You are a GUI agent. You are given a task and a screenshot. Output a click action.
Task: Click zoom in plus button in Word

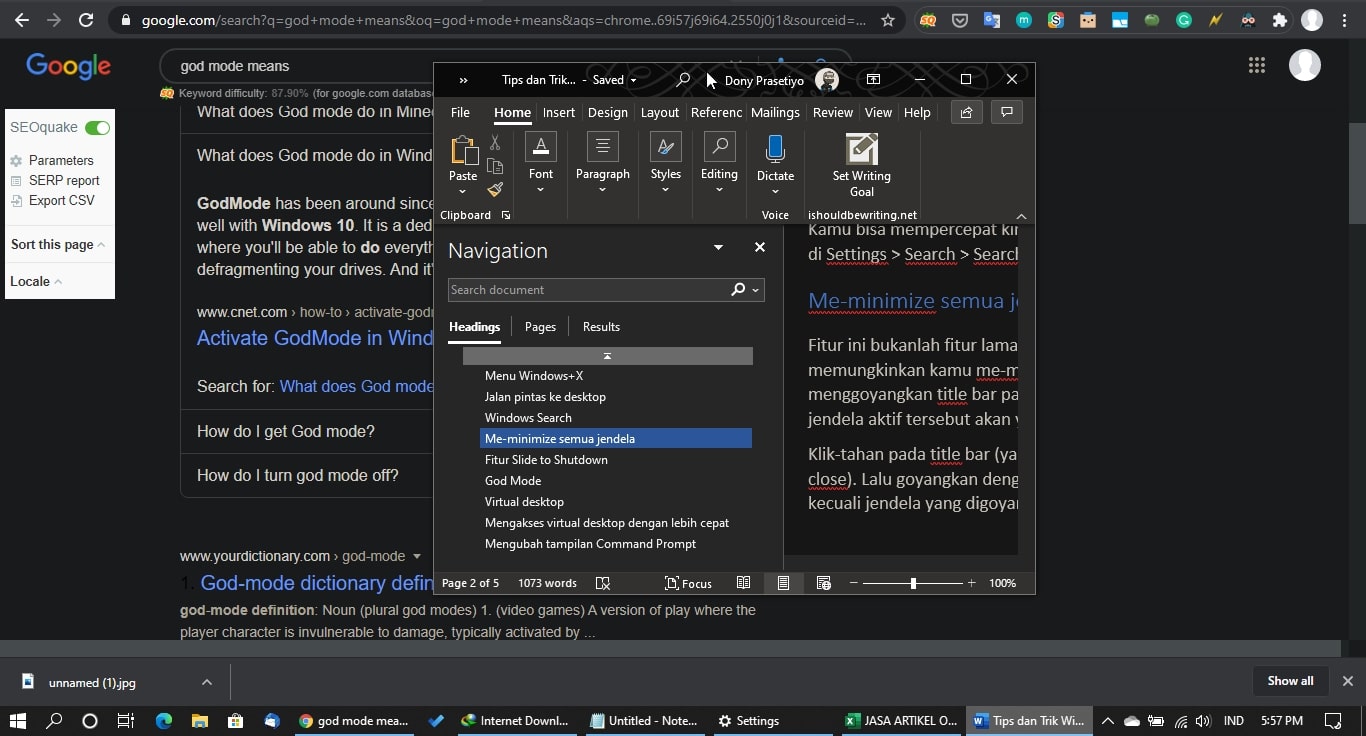[971, 583]
